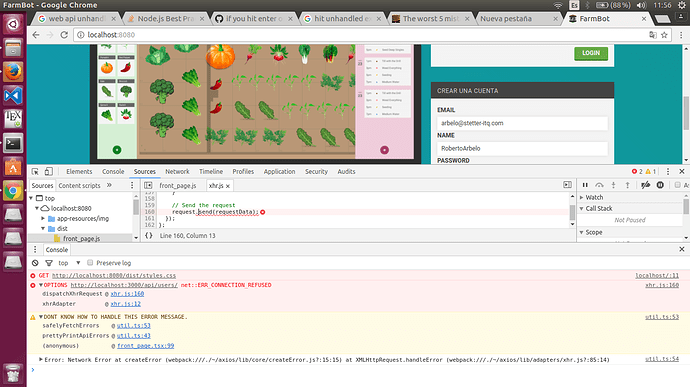Collapse the localhost:8080 tree node

pyautogui.click(x=37, y=208)
